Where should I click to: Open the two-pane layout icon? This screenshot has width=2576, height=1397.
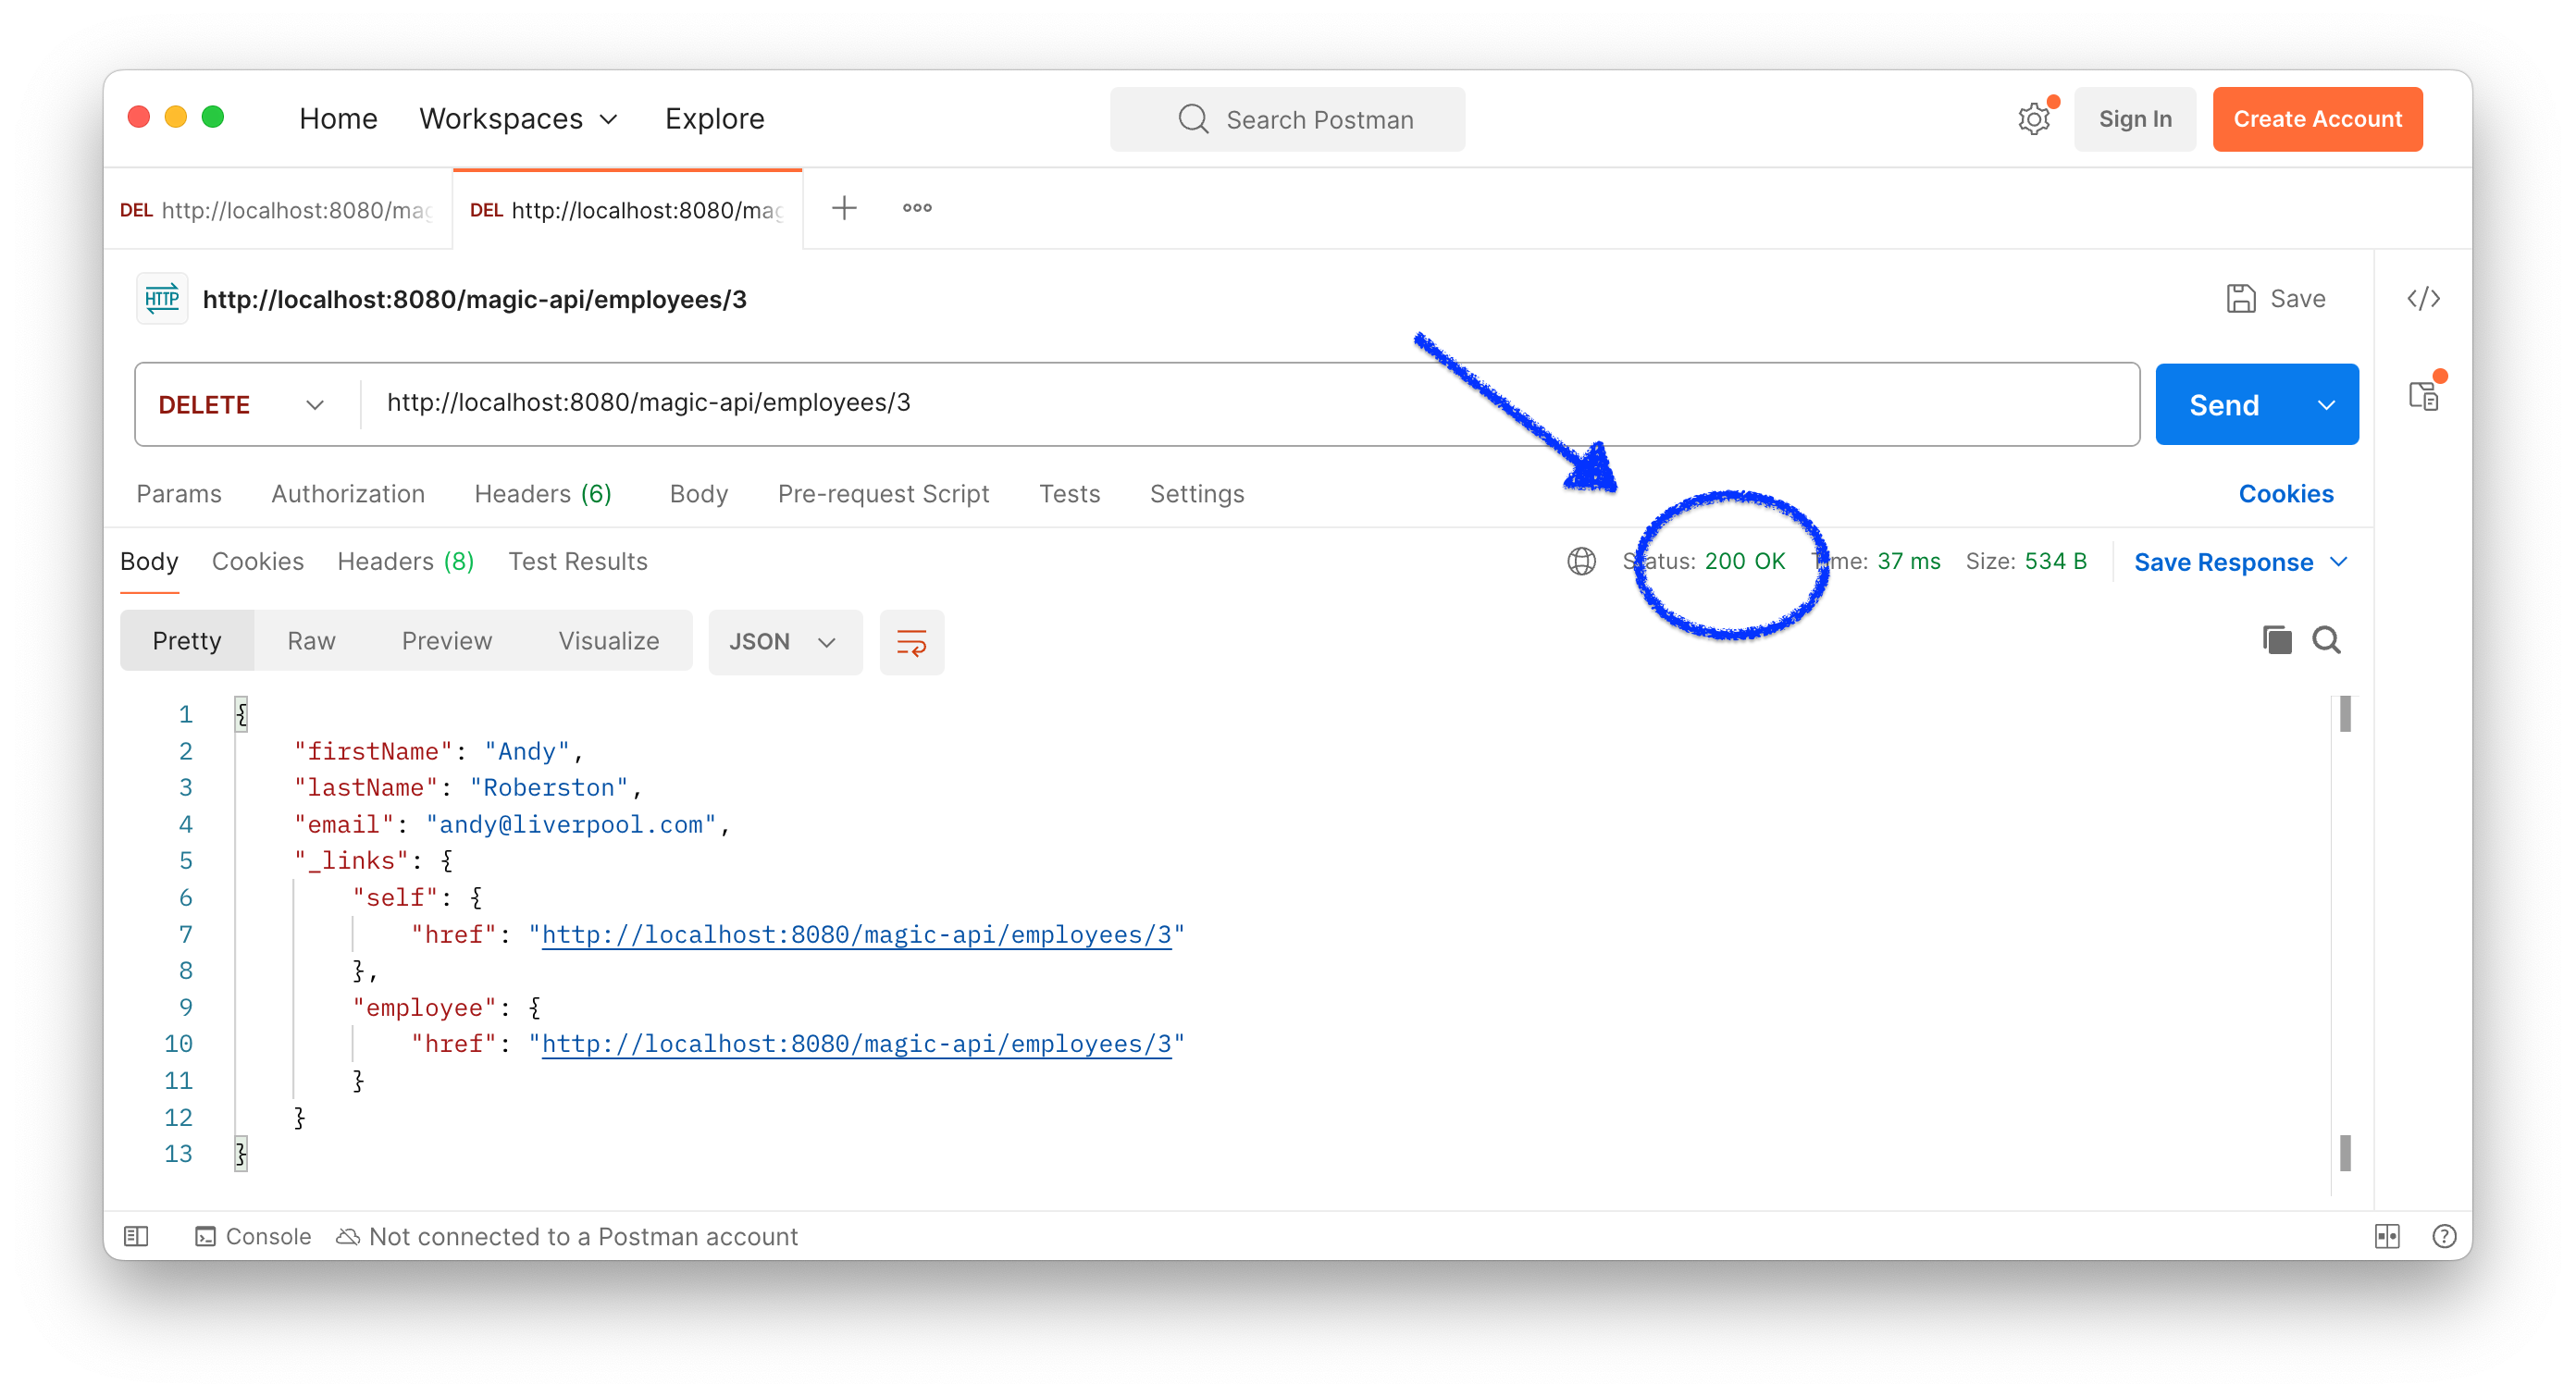(2387, 1236)
